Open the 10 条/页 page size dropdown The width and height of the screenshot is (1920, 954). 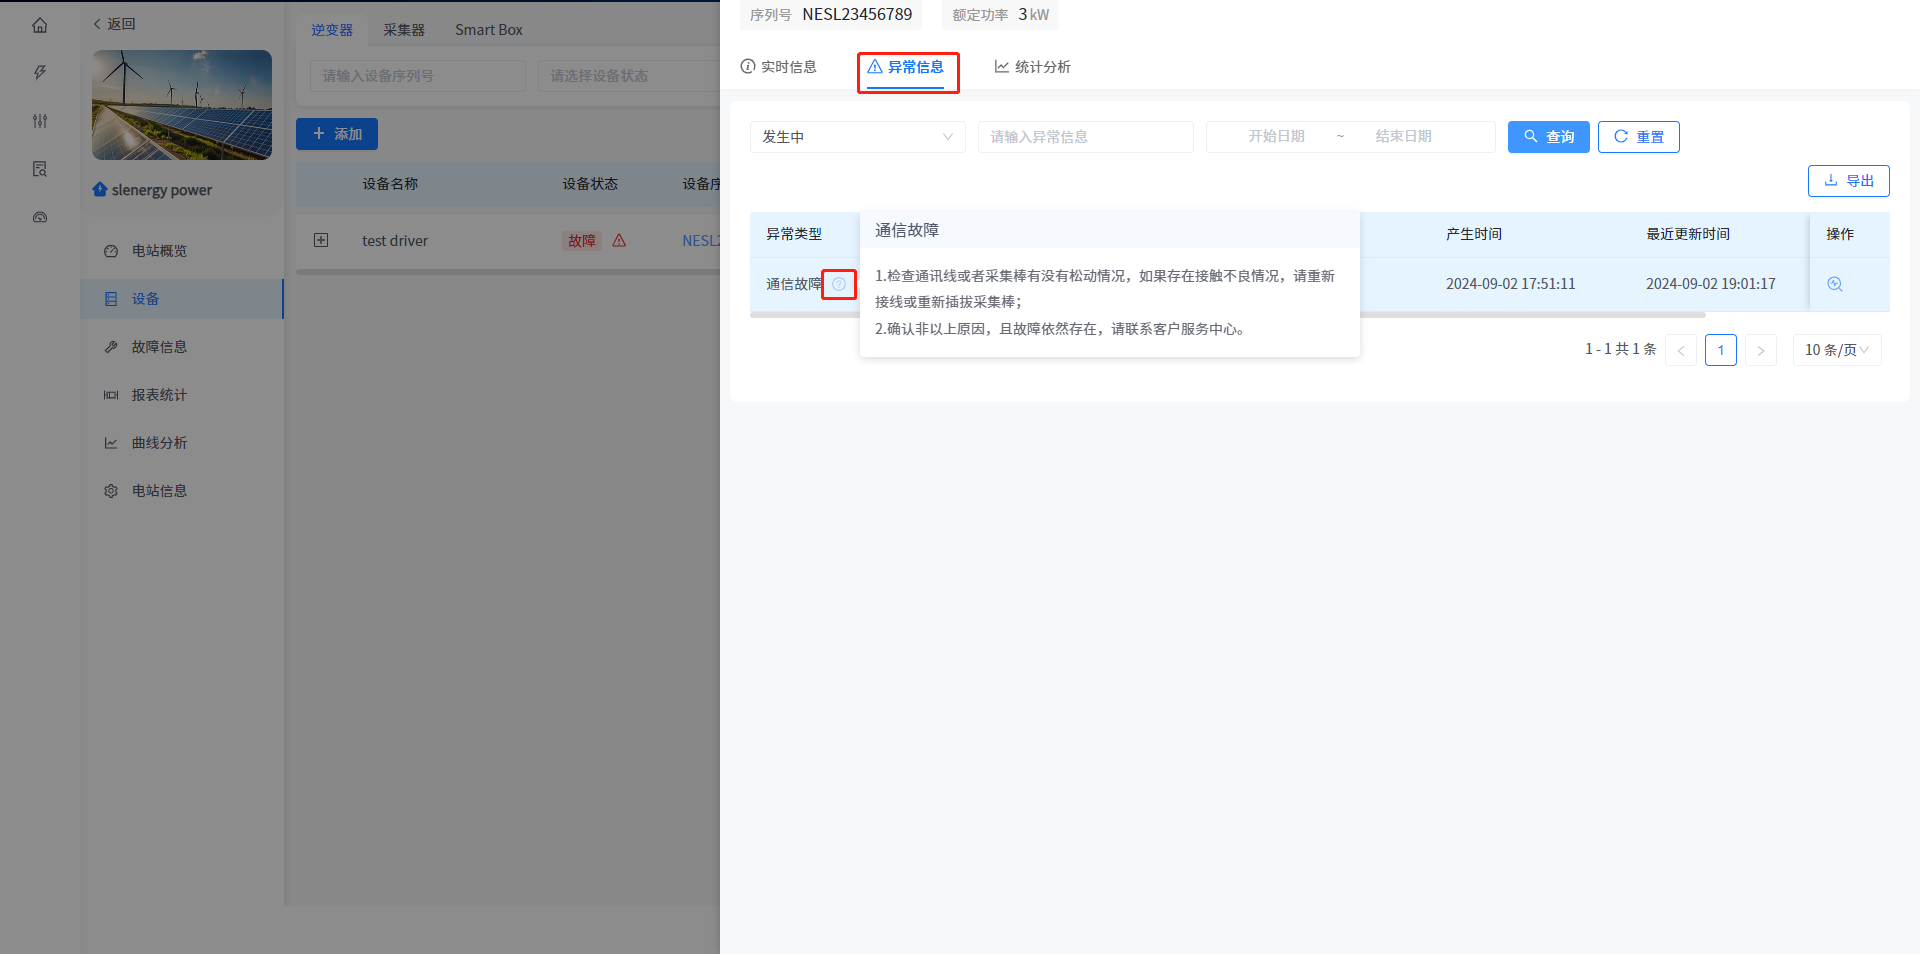click(x=1836, y=350)
